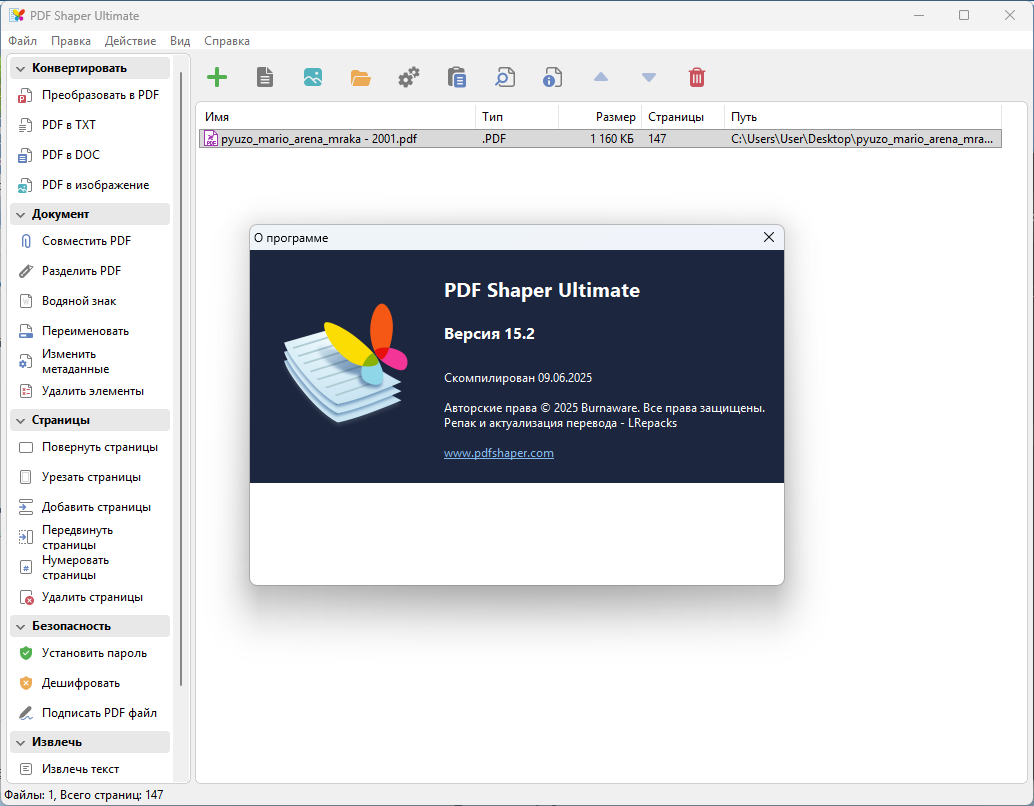
Task: Select Передвинуть страницы in sidebar
Action: click(90, 538)
